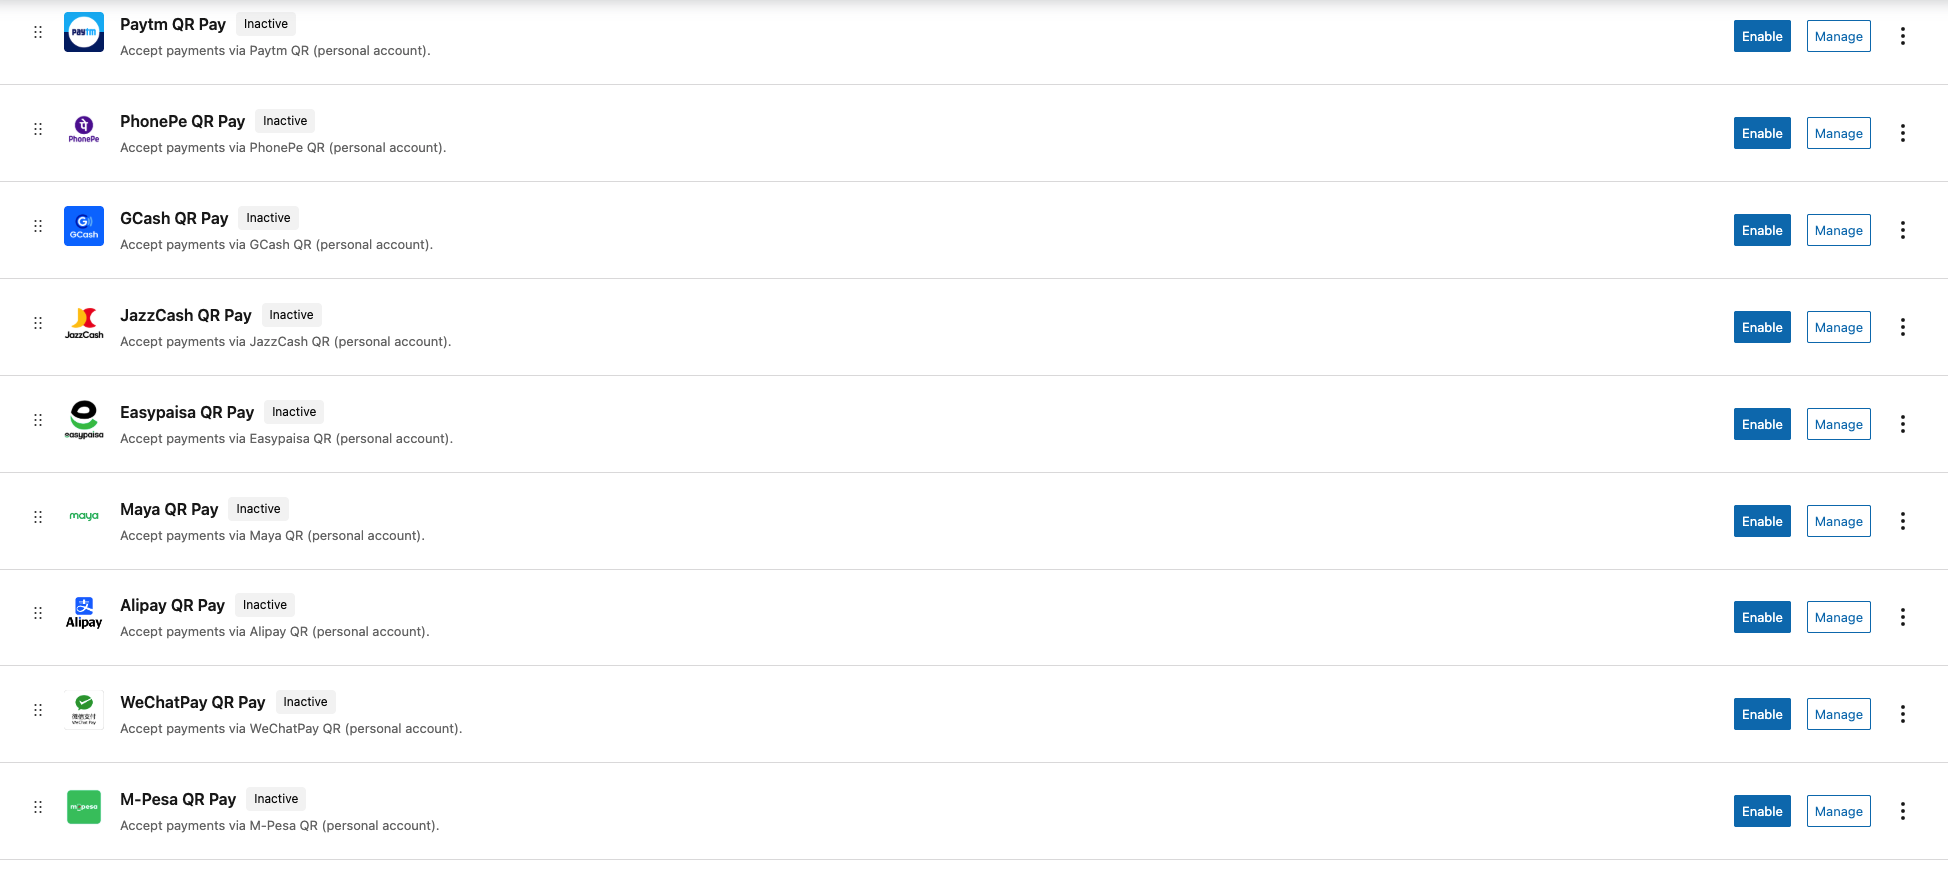The height and width of the screenshot is (870, 1948).
Task: Click the Alipay logo icon
Action: coord(84,613)
